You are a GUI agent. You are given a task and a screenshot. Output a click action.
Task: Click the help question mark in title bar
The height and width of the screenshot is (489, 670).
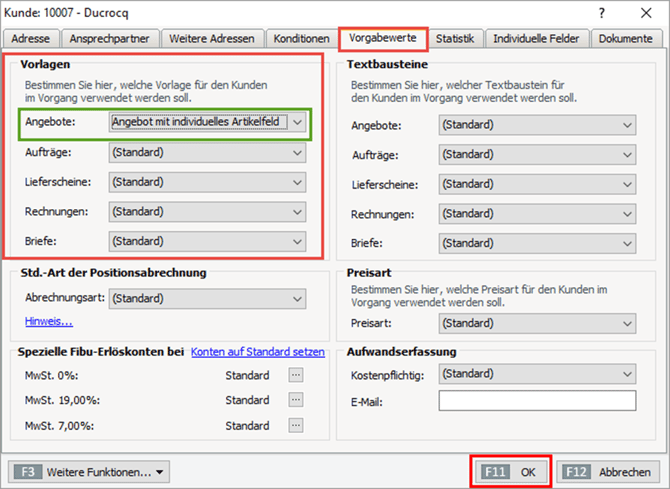[601, 13]
